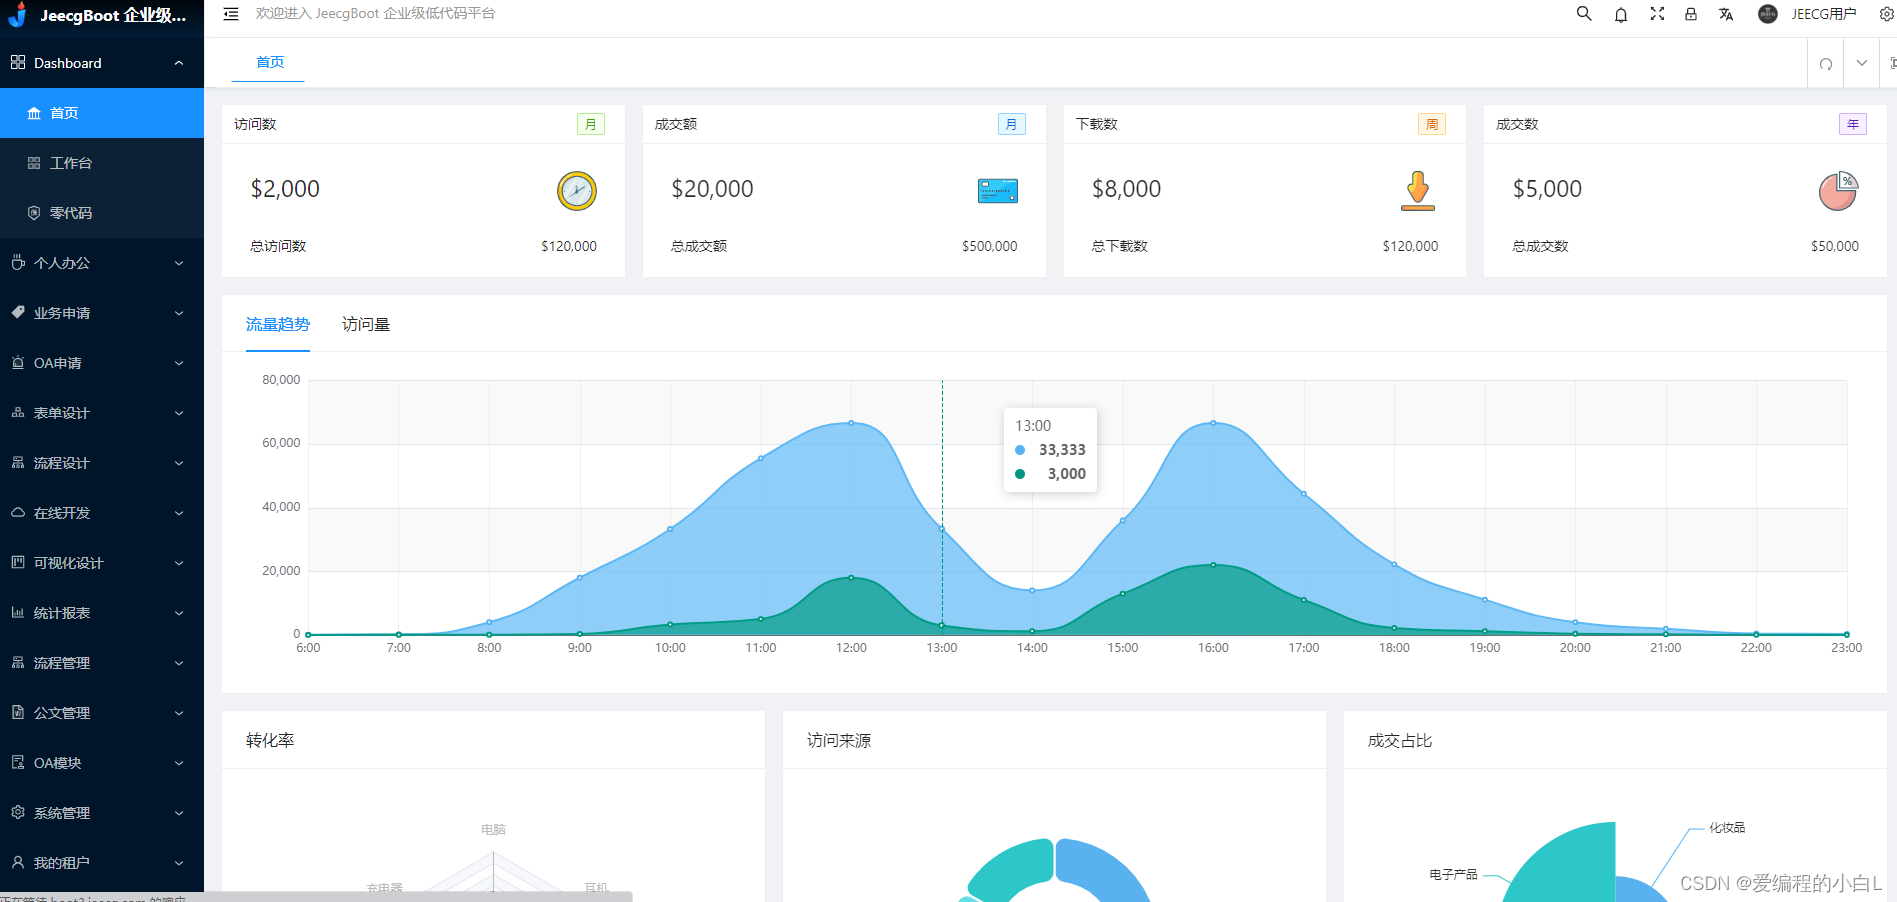Screen dimensions: 1897x902
Task: Open the tab options dropdown arrow
Action: 1862,63
